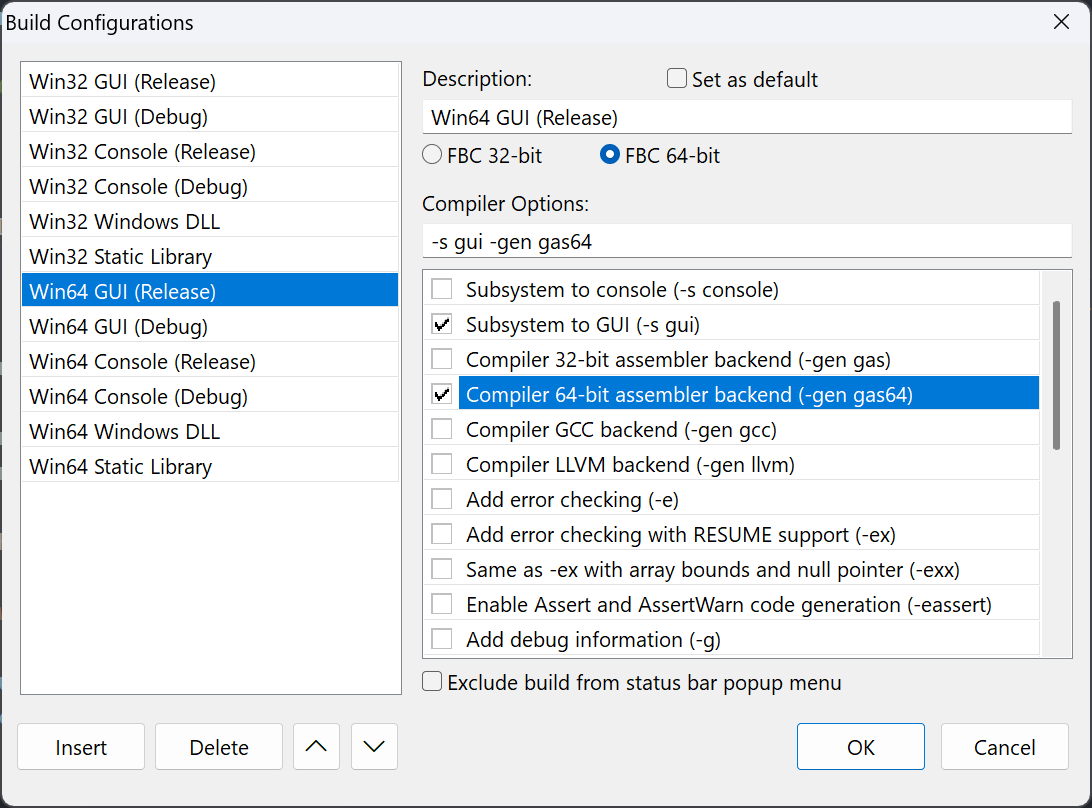Click the Delete button
The image size is (1092, 808).
[219, 747]
